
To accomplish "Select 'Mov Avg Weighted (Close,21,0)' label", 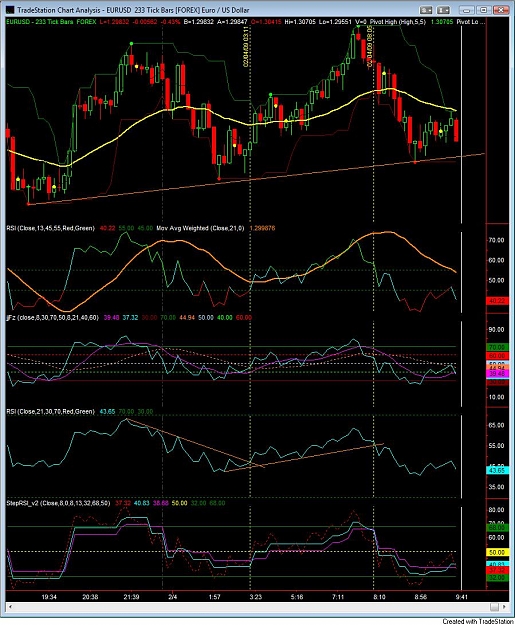I will pyautogui.click(x=200, y=228).
